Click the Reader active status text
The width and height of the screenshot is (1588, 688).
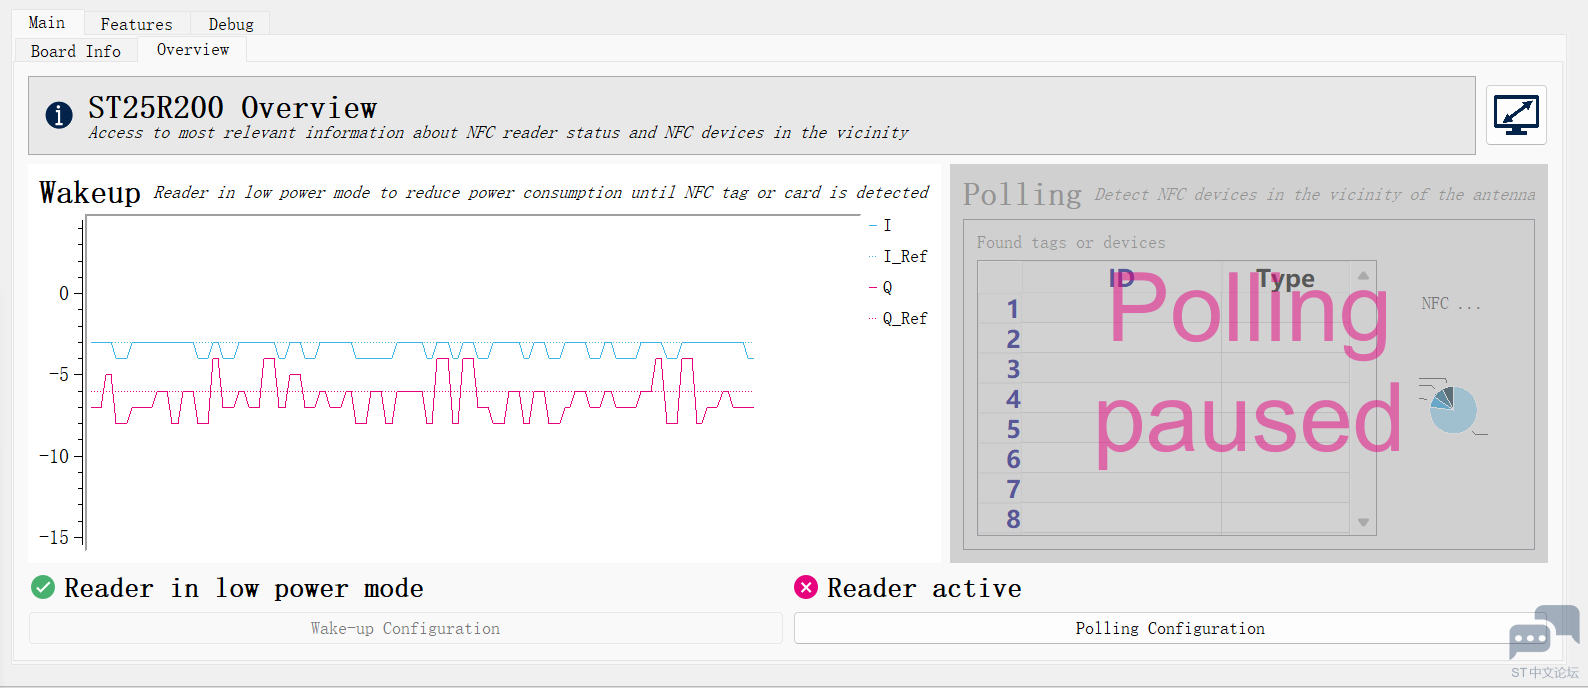[x=924, y=588]
